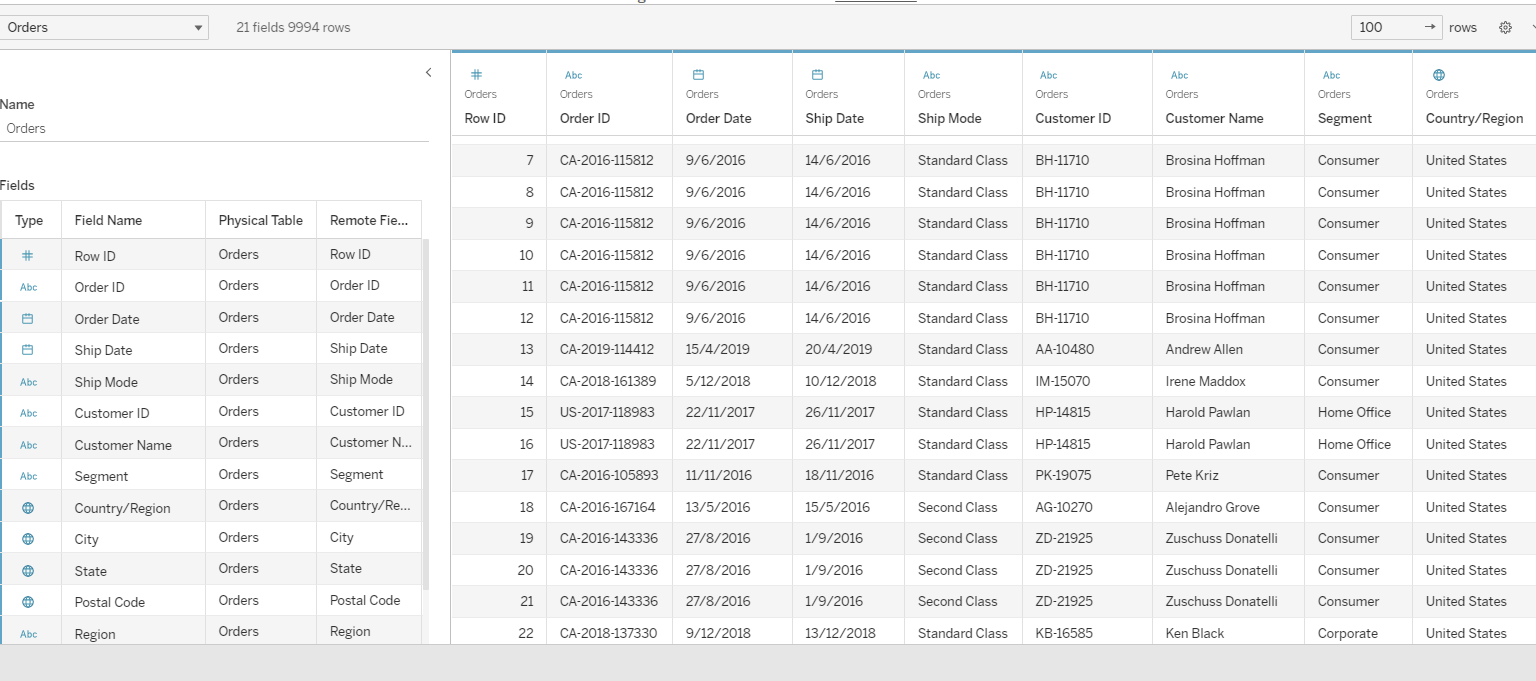Click the calendar type icon above Ship Date column

(817, 75)
